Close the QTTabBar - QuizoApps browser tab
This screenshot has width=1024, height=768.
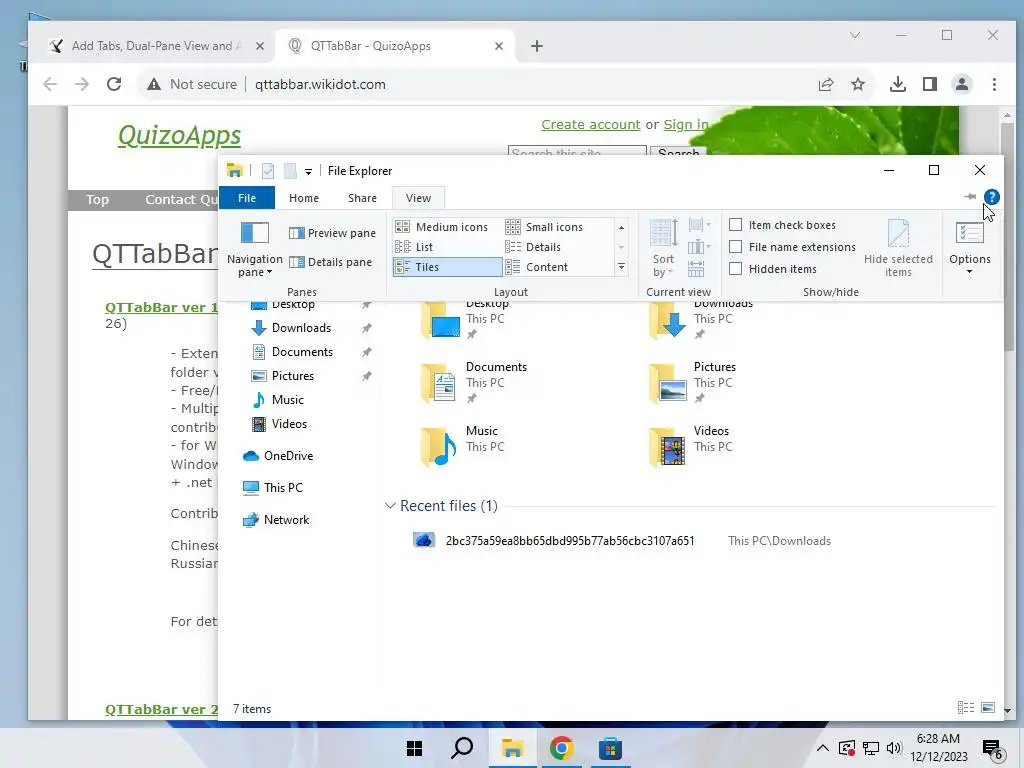tap(499, 46)
